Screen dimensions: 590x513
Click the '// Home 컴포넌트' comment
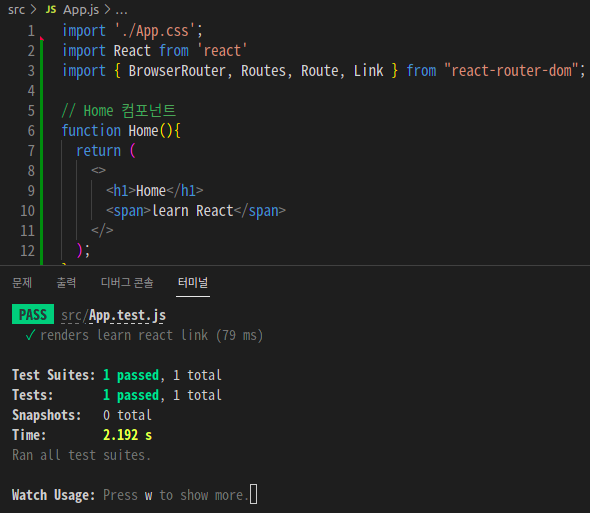119,111
